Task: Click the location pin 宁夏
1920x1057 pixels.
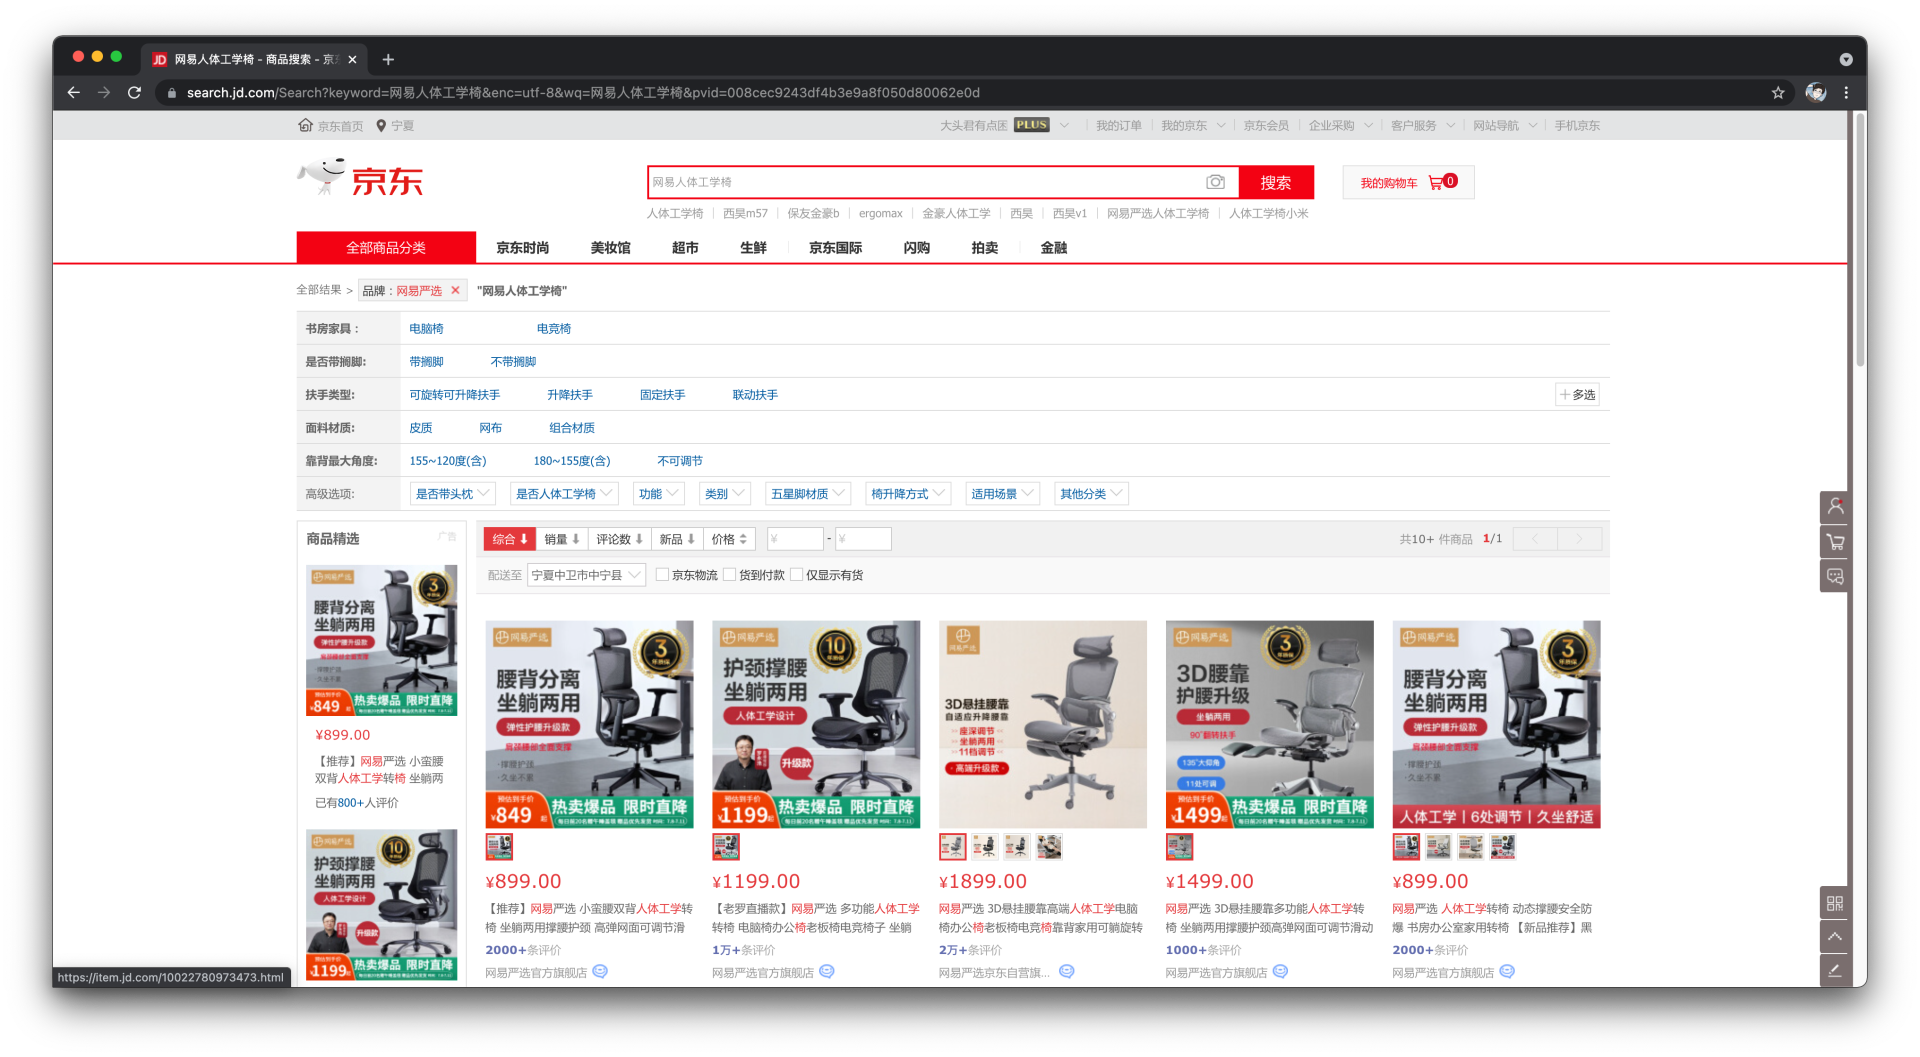Action: [395, 125]
